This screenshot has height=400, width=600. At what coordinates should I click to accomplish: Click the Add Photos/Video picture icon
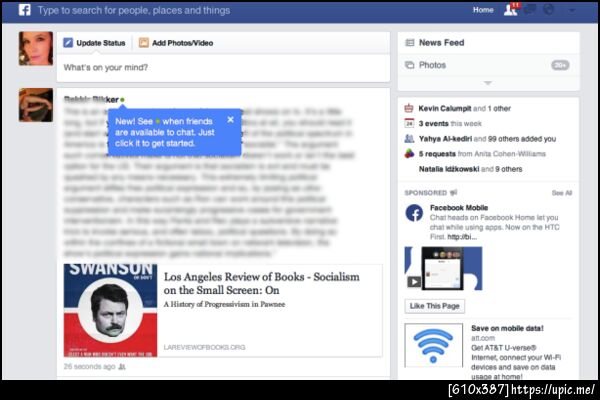click(x=143, y=42)
